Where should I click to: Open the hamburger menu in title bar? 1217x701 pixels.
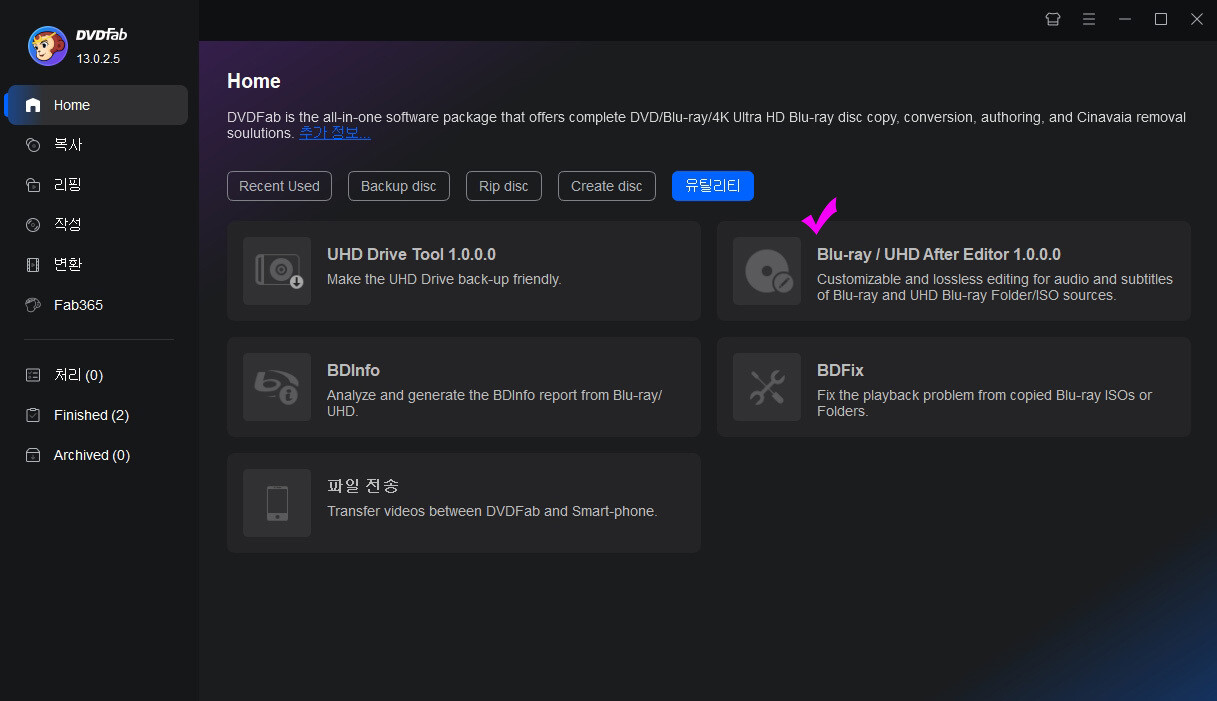pyautogui.click(x=1089, y=19)
